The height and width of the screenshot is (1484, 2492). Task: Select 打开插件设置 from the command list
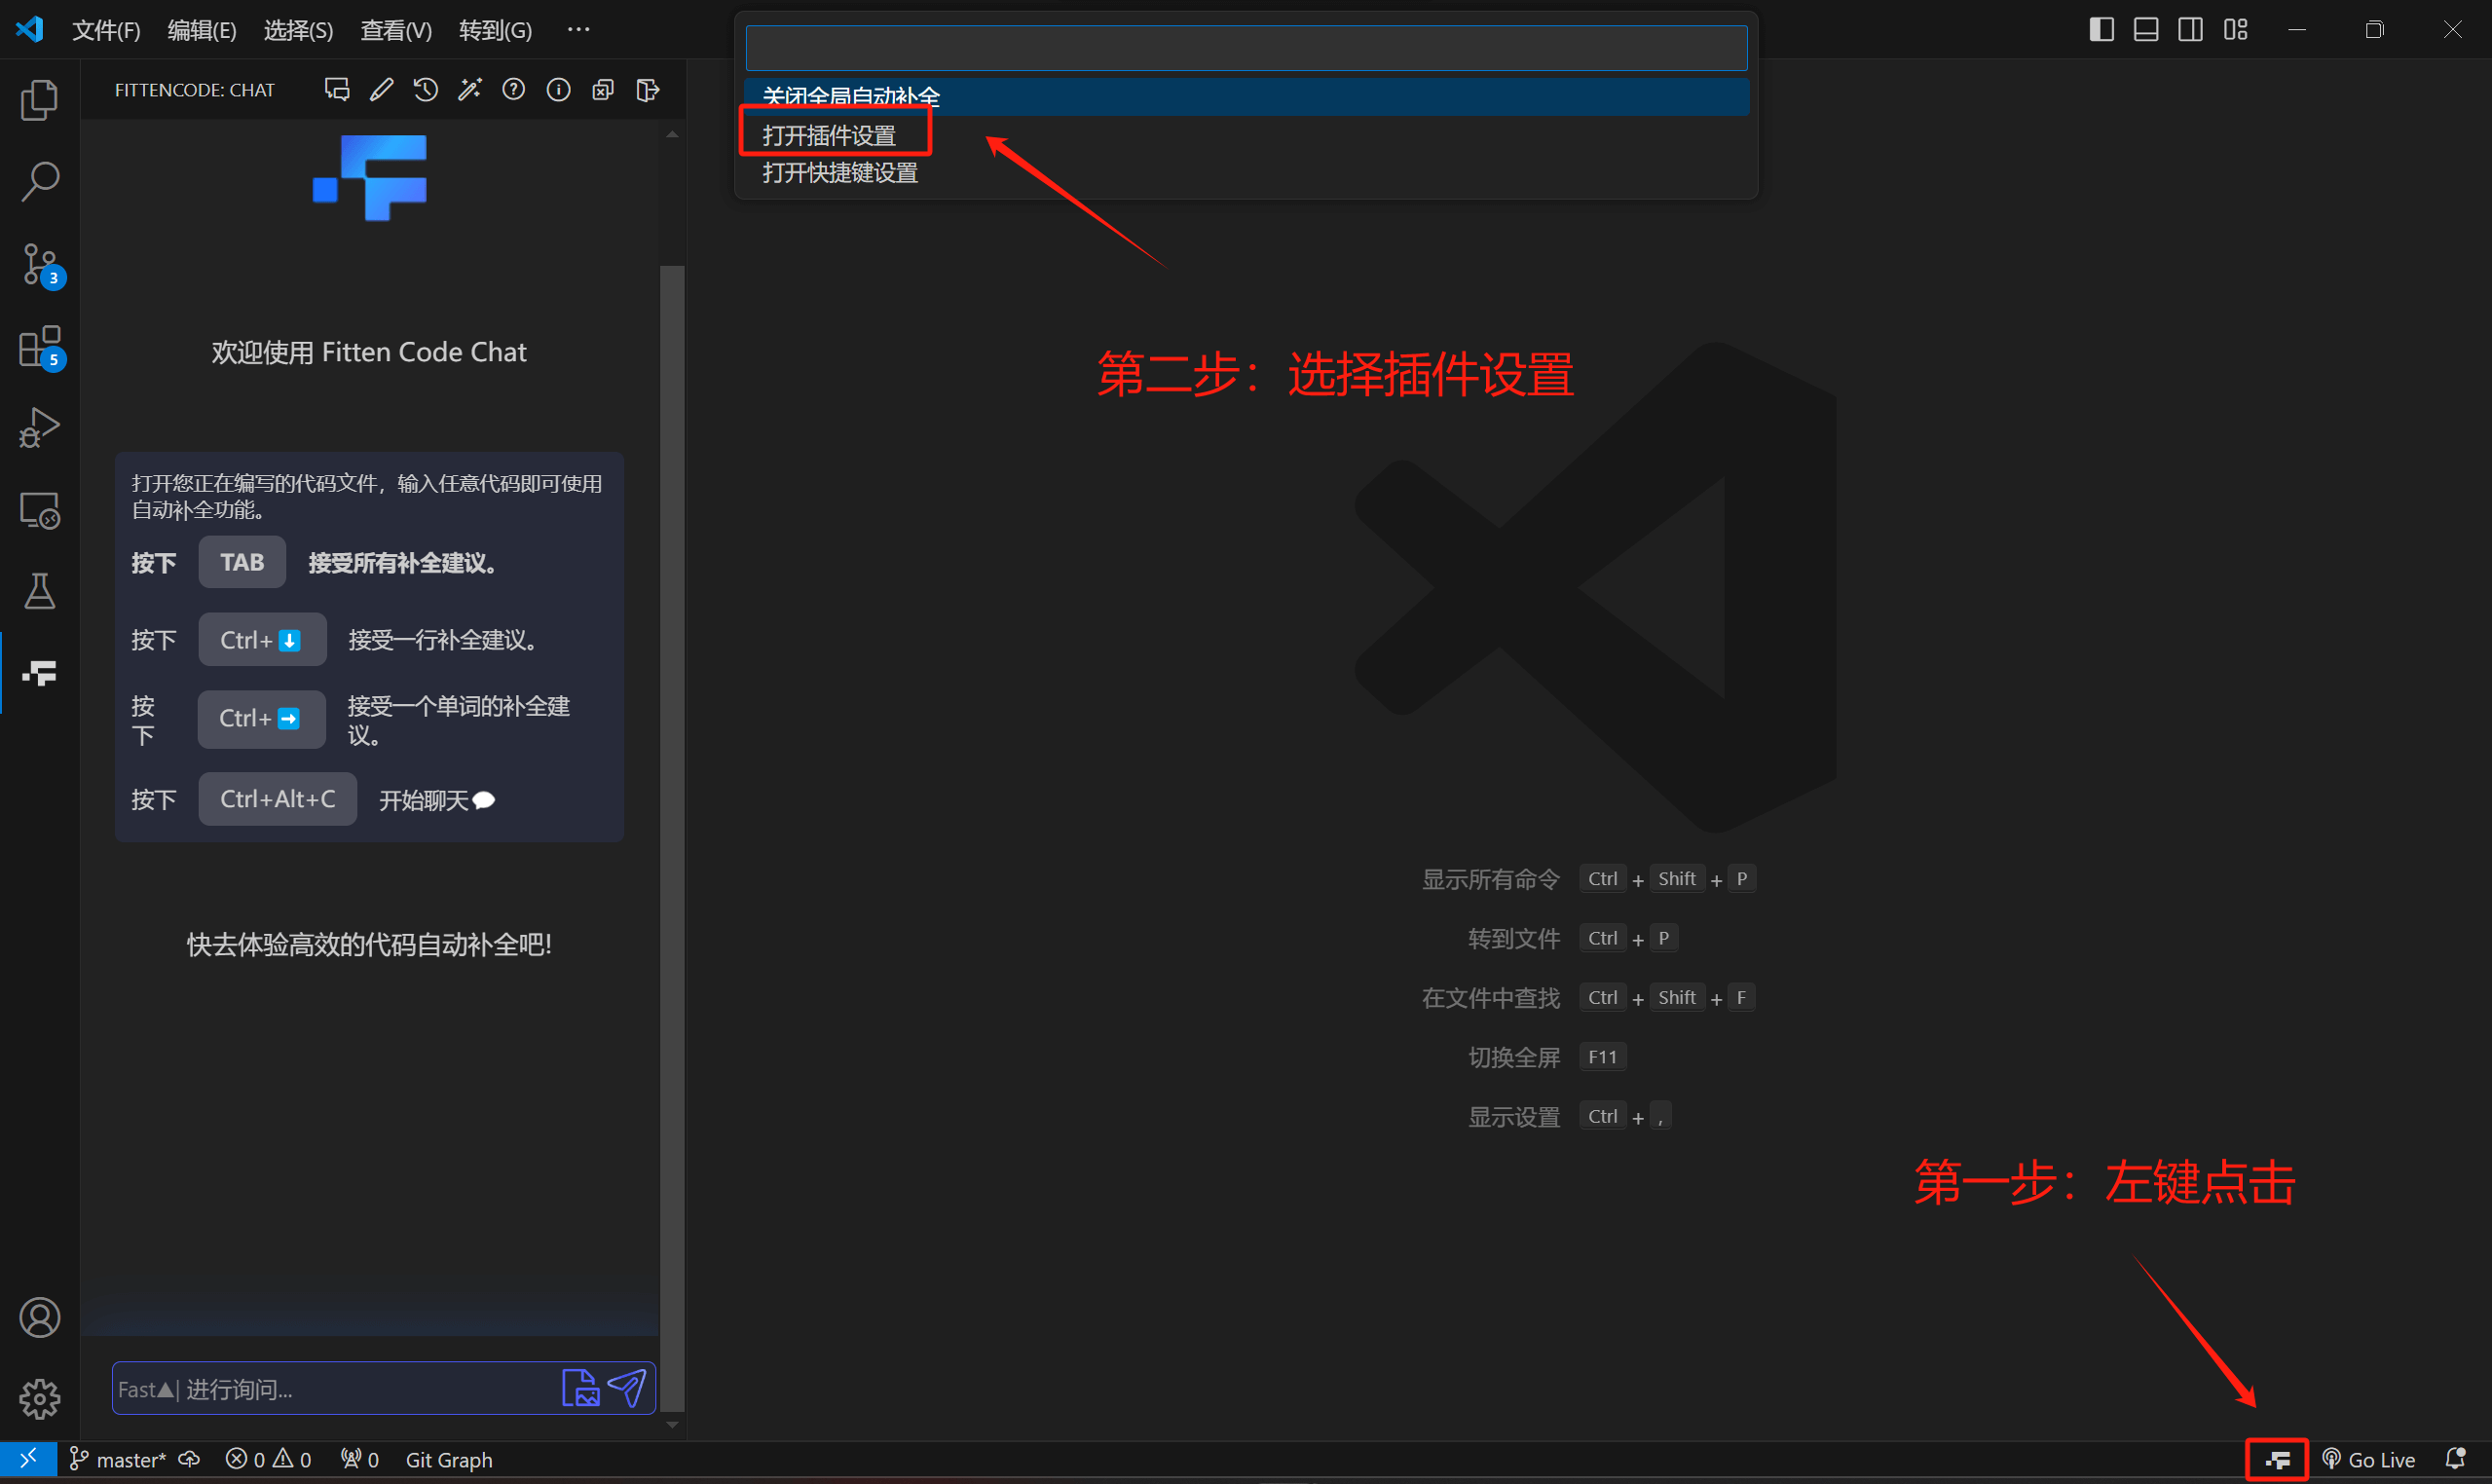(829, 135)
